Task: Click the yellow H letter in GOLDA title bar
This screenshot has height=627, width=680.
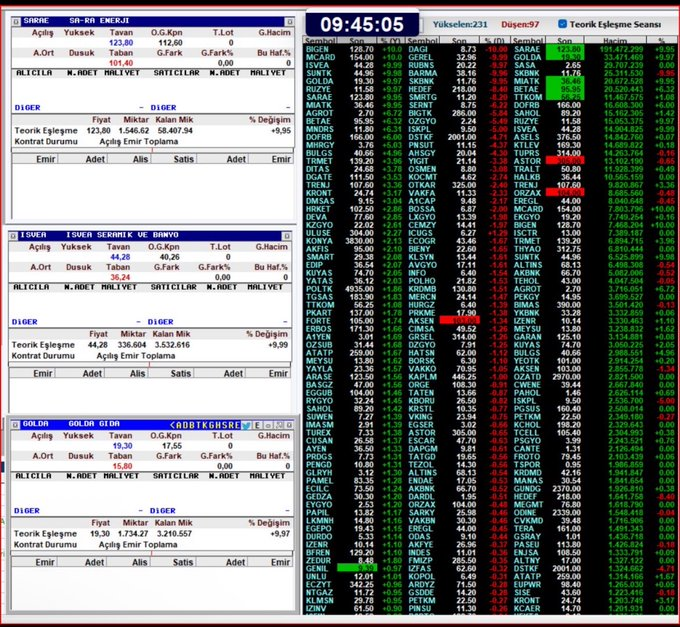Action: 218,425
